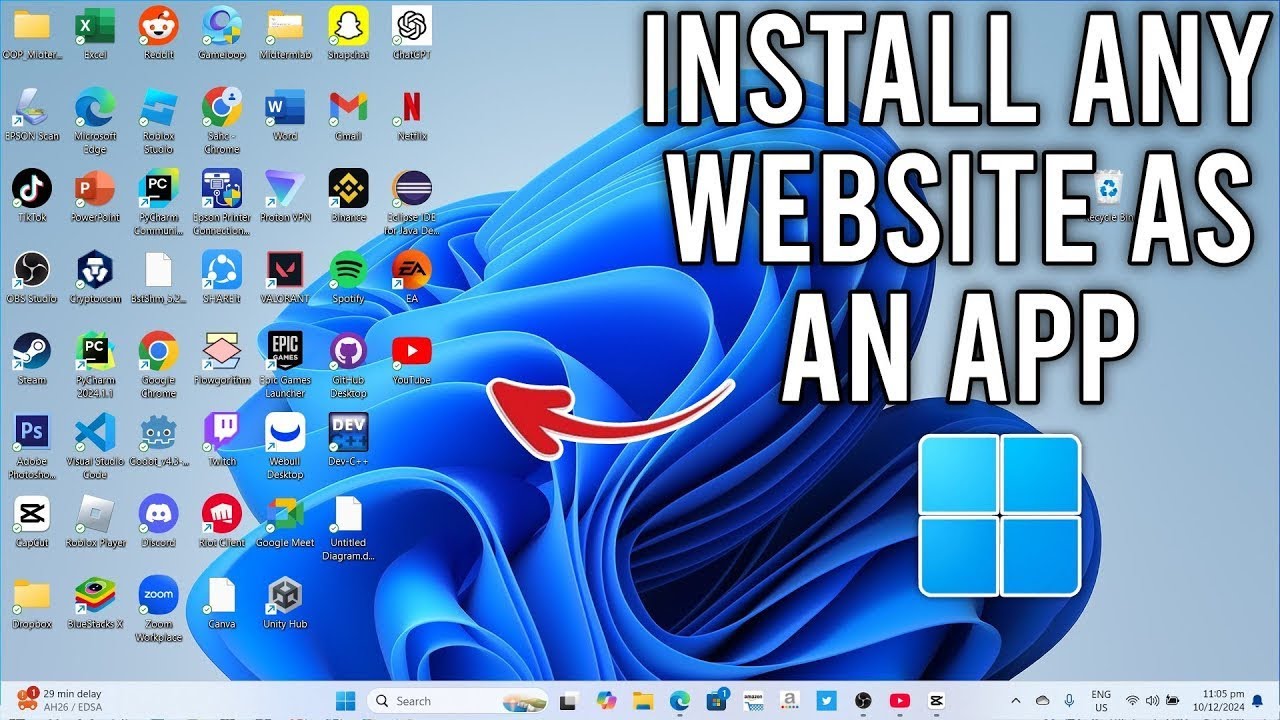Open the Windows Start menu

(345, 701)
